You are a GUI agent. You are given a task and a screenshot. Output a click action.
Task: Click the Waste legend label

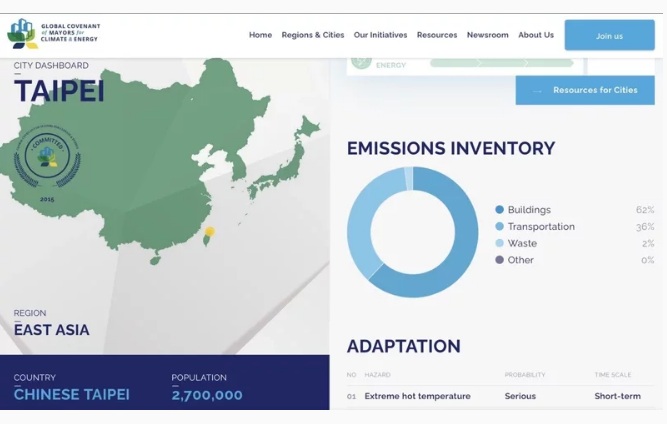pyautogui.click(x=522, y=243)
